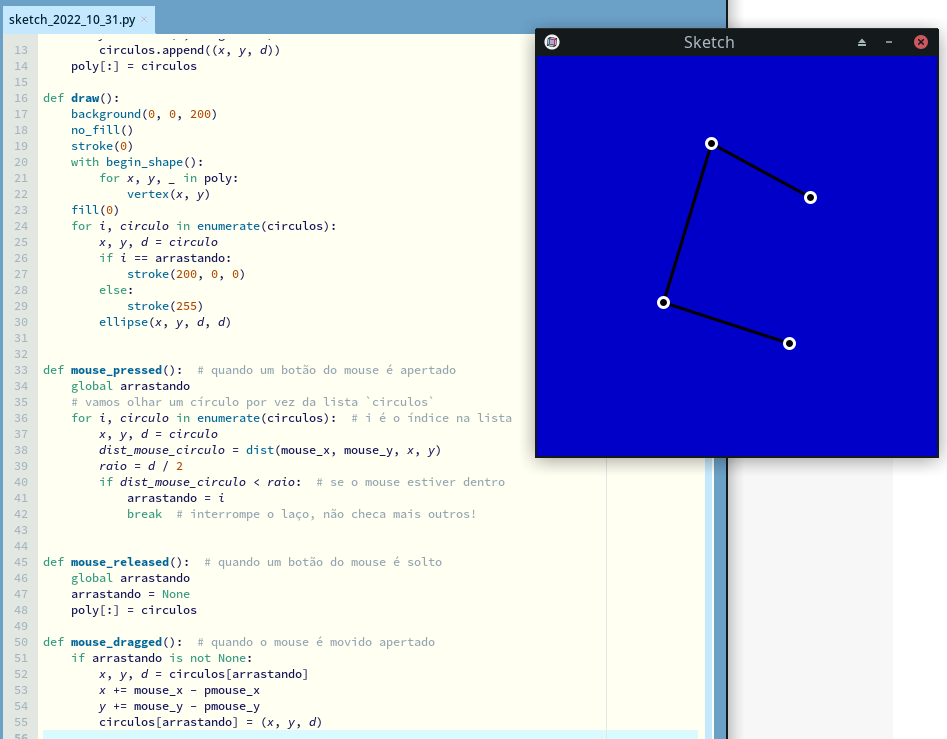Roll up the Sketch window with the arrow button

[862, 42]
